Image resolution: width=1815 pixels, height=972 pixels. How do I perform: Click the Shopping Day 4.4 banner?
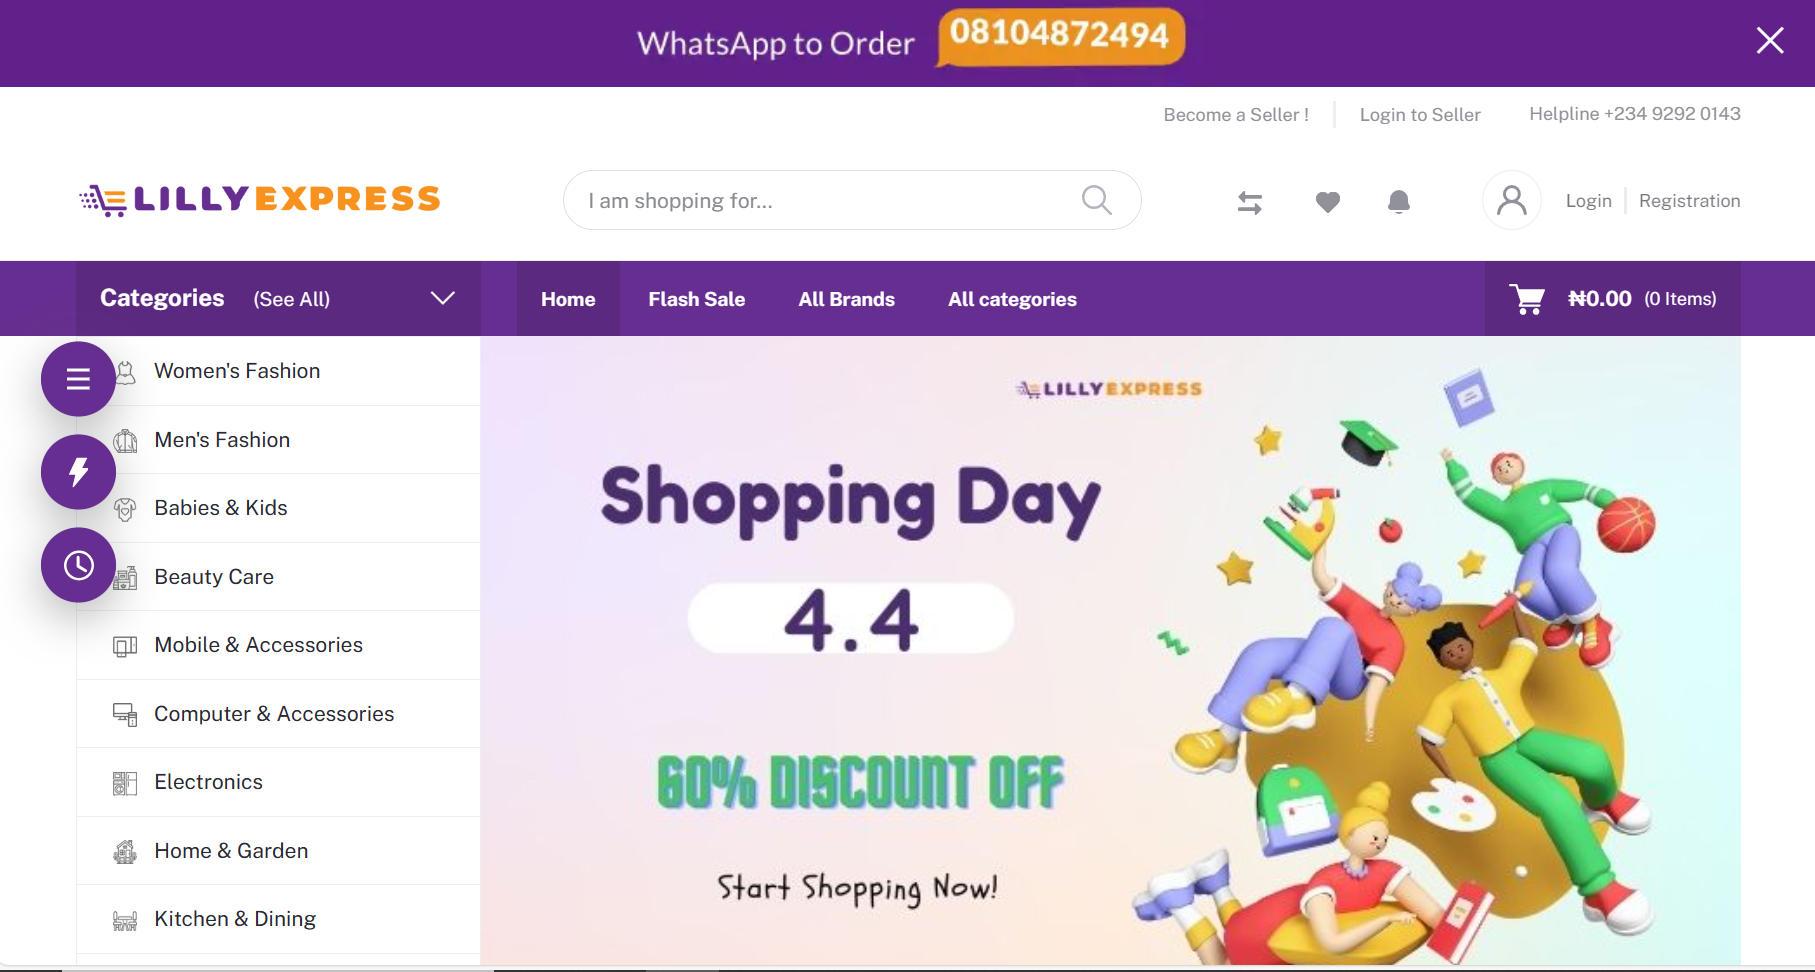pos(1110,650)
